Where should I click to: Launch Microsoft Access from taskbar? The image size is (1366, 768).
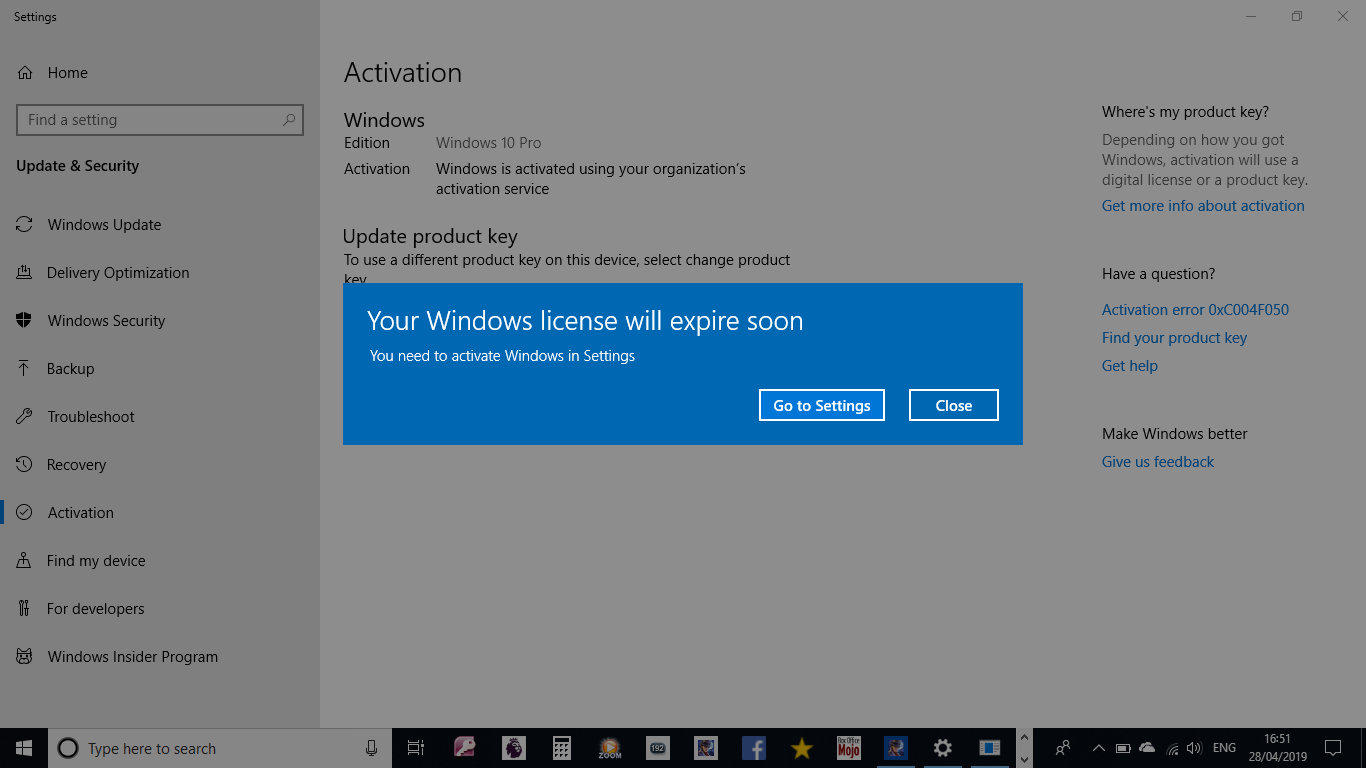(464, 748)
